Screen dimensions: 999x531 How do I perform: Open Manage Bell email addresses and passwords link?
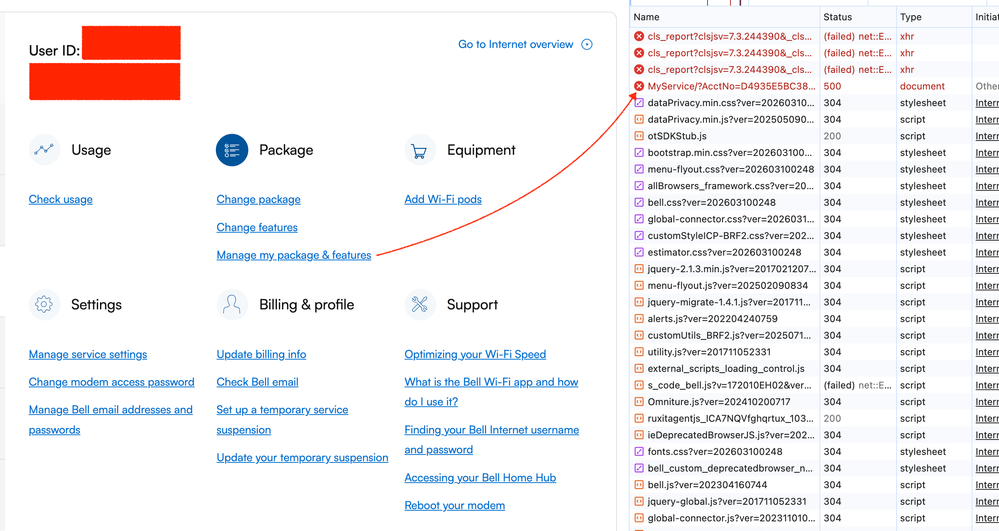coord(110,419)
